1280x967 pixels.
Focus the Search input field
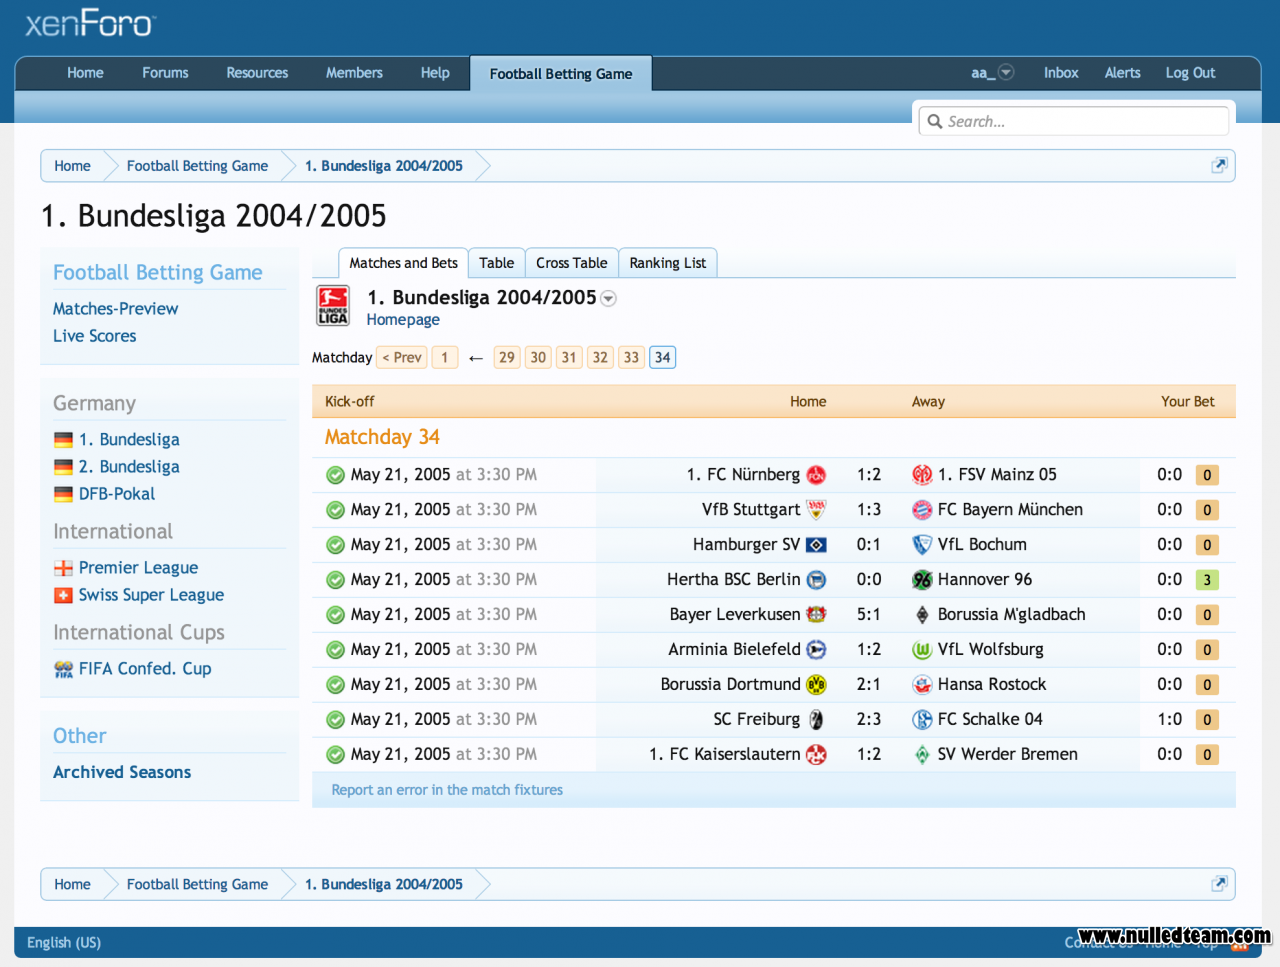(x=1073, y=121)
